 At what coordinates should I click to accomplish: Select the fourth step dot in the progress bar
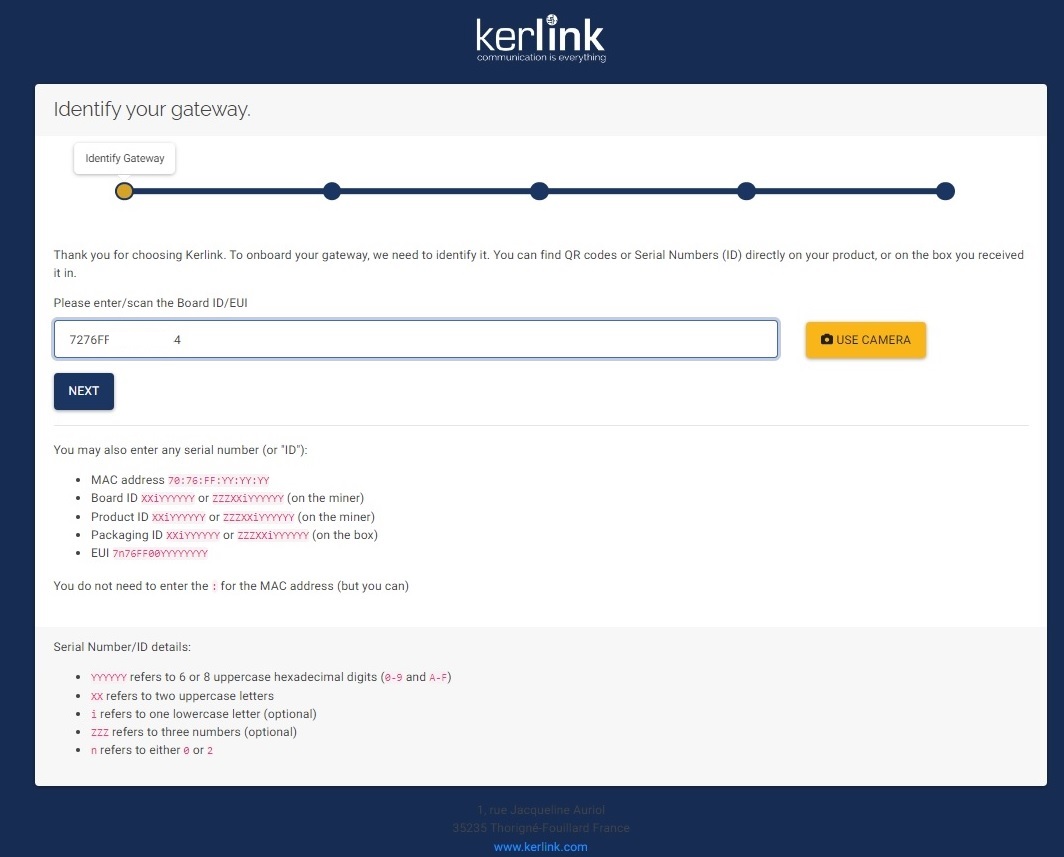pos(745,191)
